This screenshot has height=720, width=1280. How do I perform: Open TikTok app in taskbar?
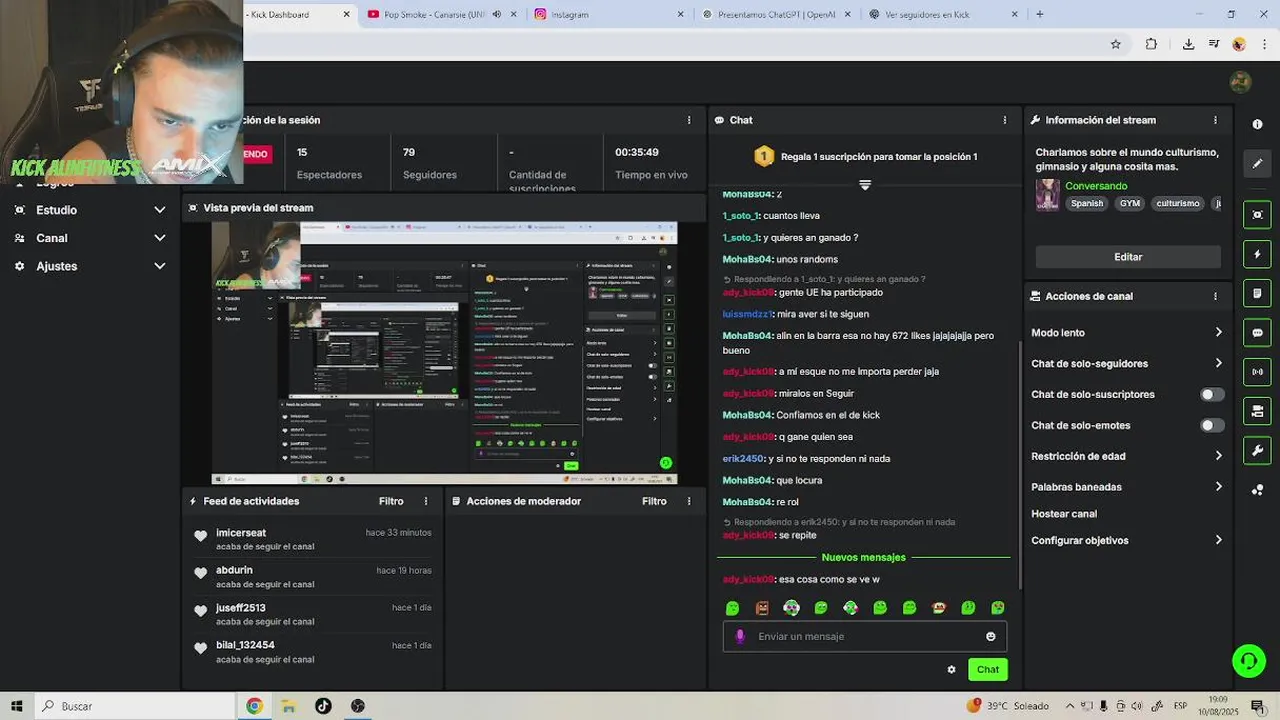coord(323,706)
